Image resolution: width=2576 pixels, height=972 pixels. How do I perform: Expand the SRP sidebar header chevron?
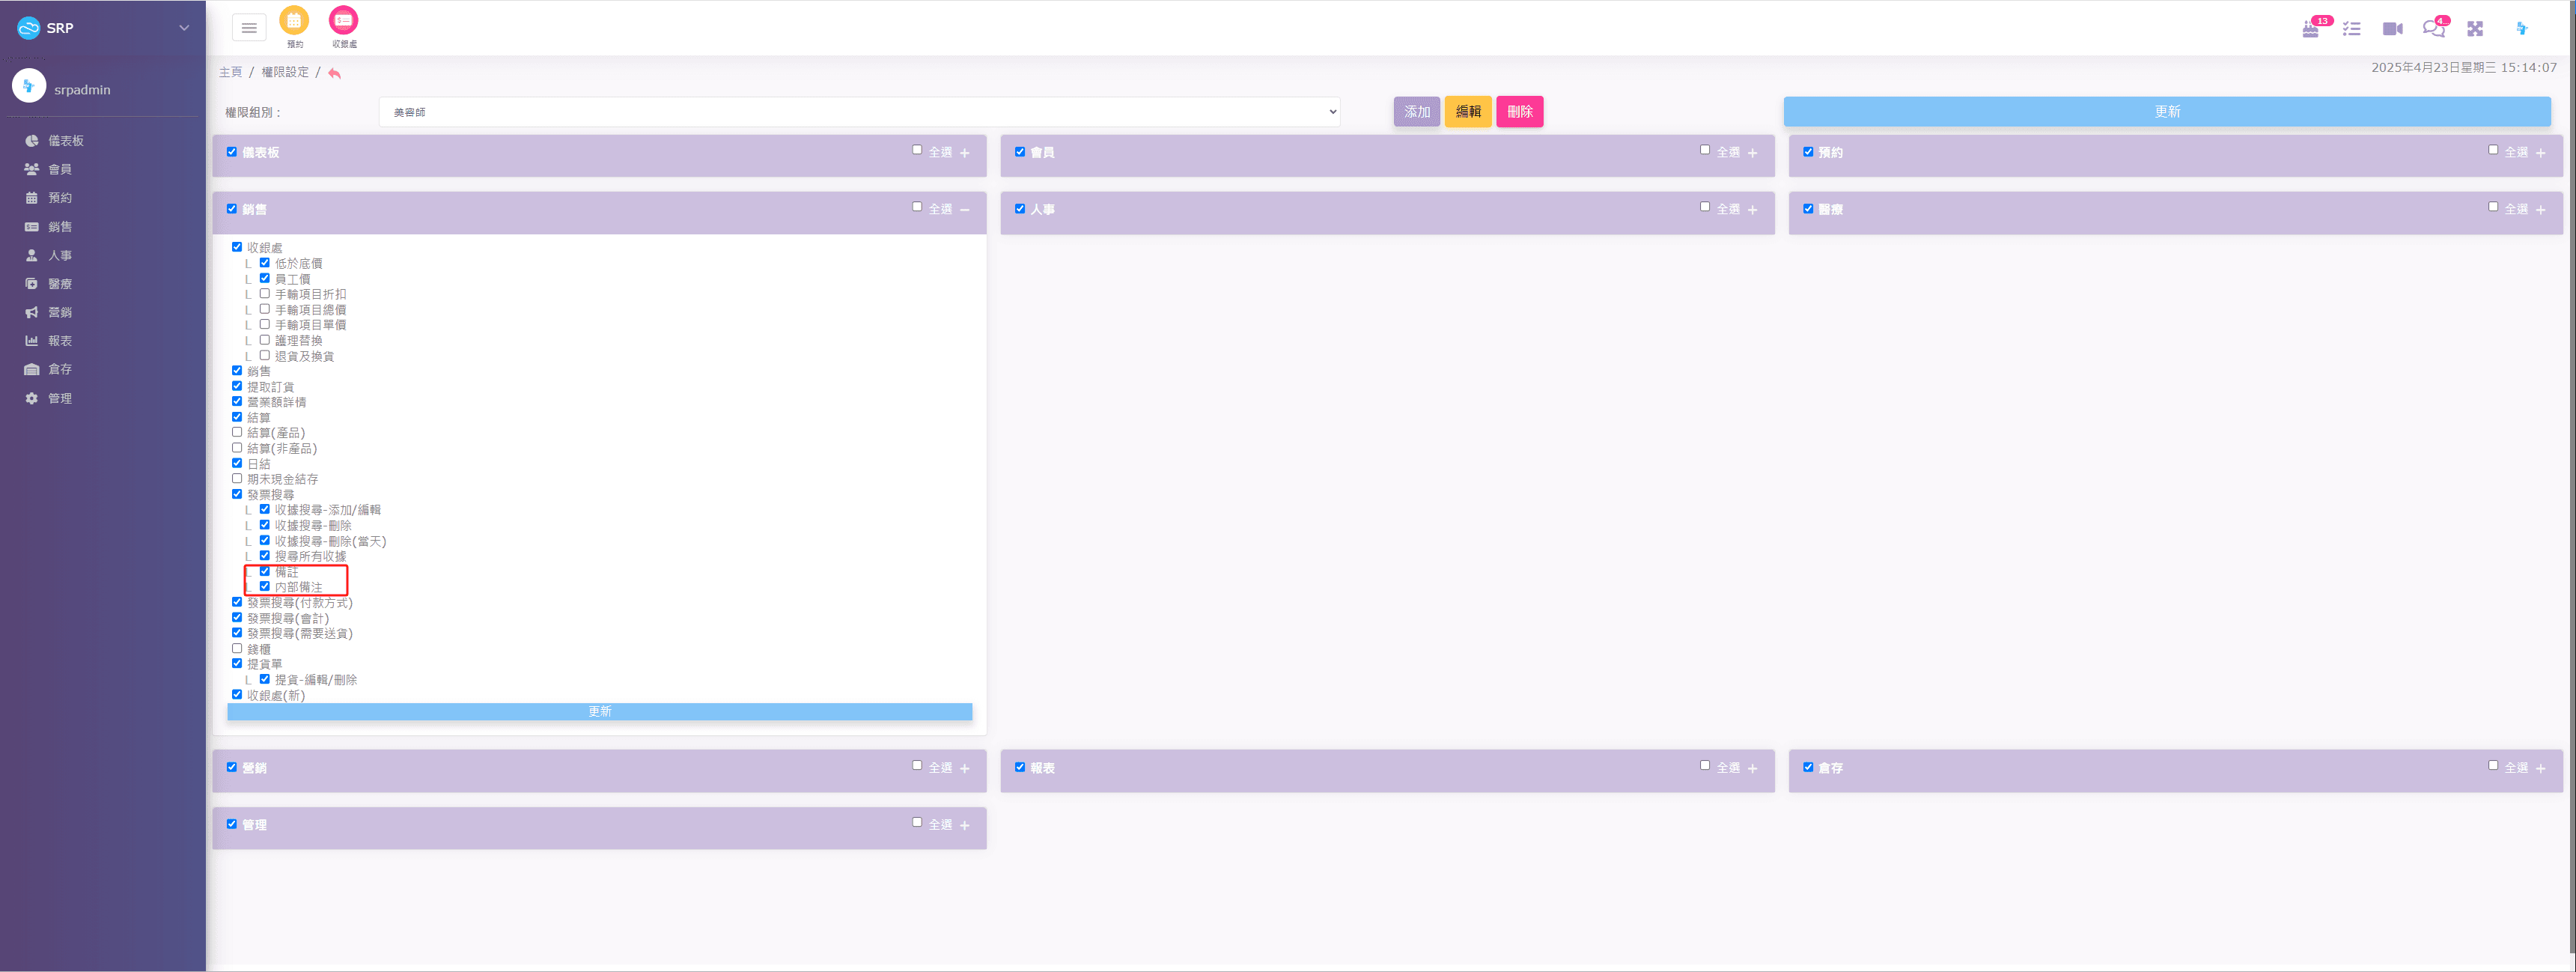tap(184, 28)
